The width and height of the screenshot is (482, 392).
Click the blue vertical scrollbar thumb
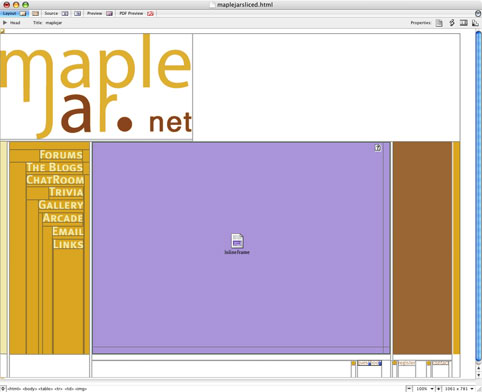479,195
